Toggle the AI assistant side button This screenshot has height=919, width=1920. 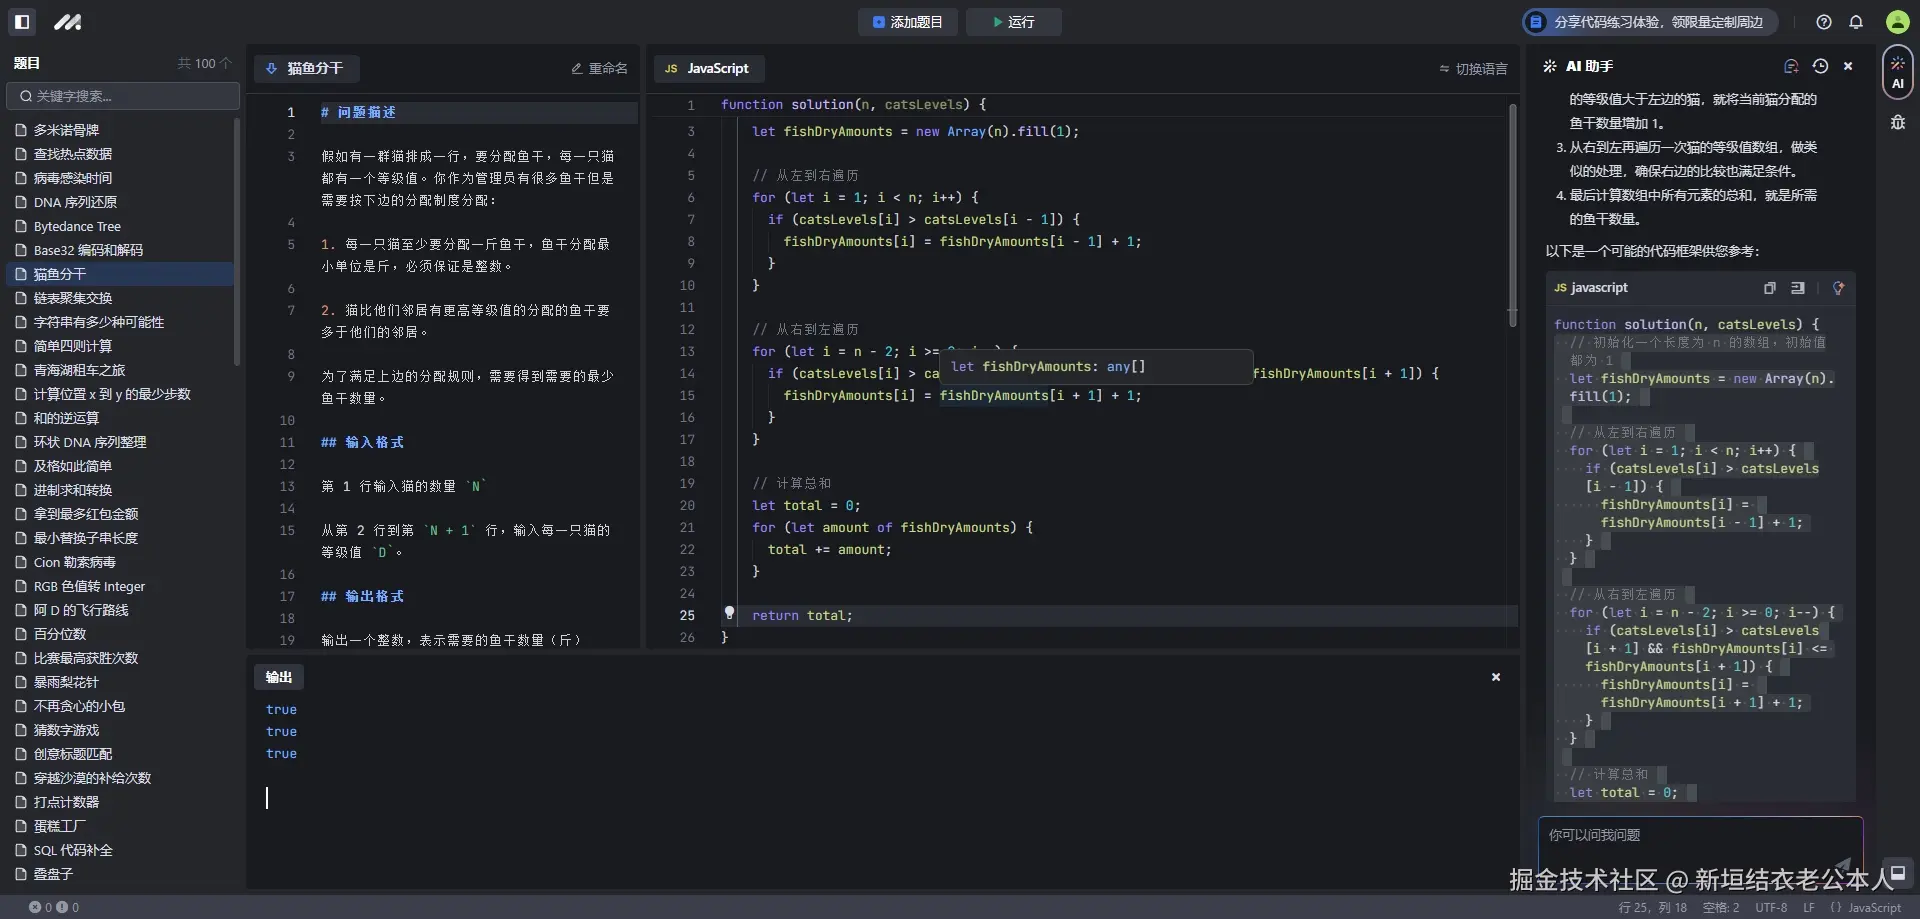pos(1897,73)
